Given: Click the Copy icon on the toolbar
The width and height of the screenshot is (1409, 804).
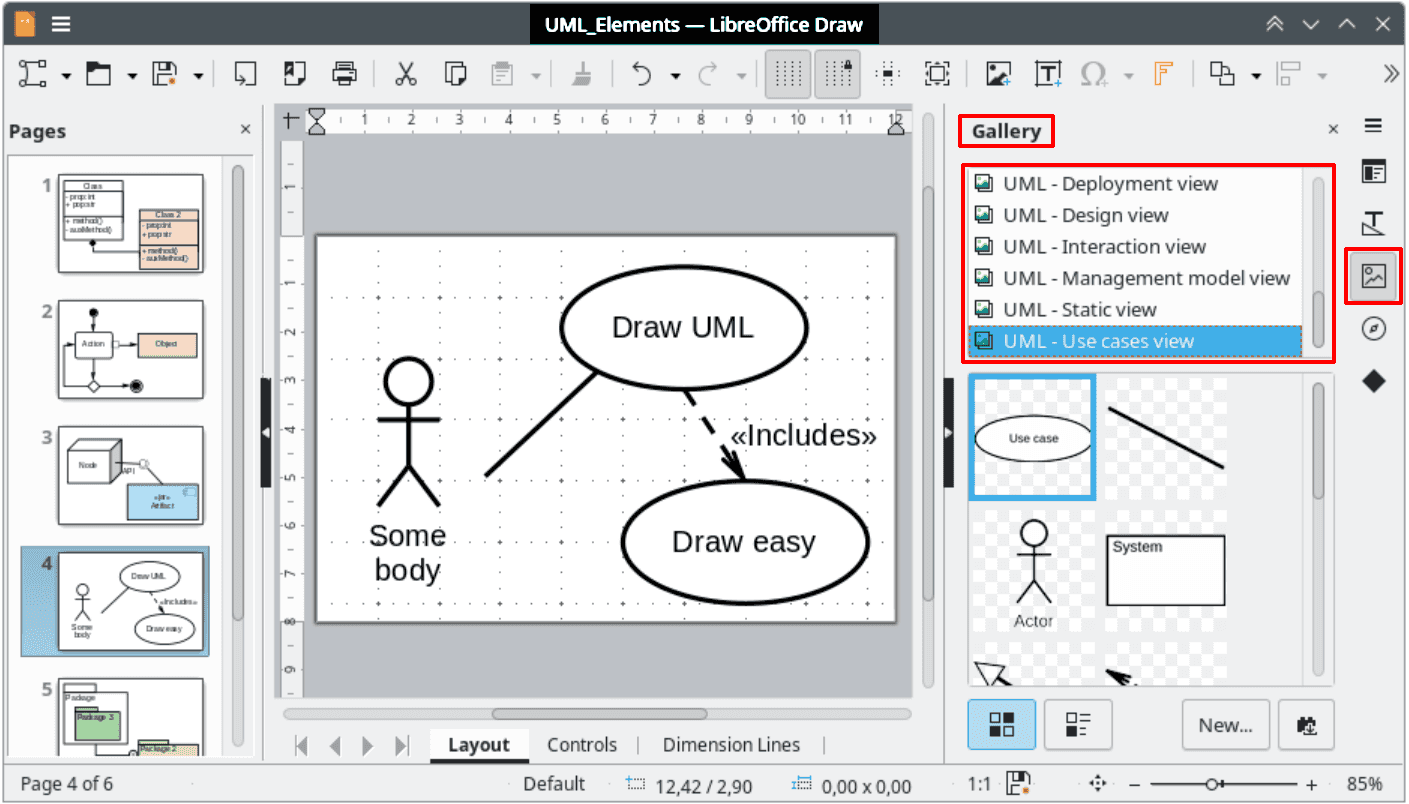Looking at the screenshot, I should pyautogui.click(x=455, y=73).
